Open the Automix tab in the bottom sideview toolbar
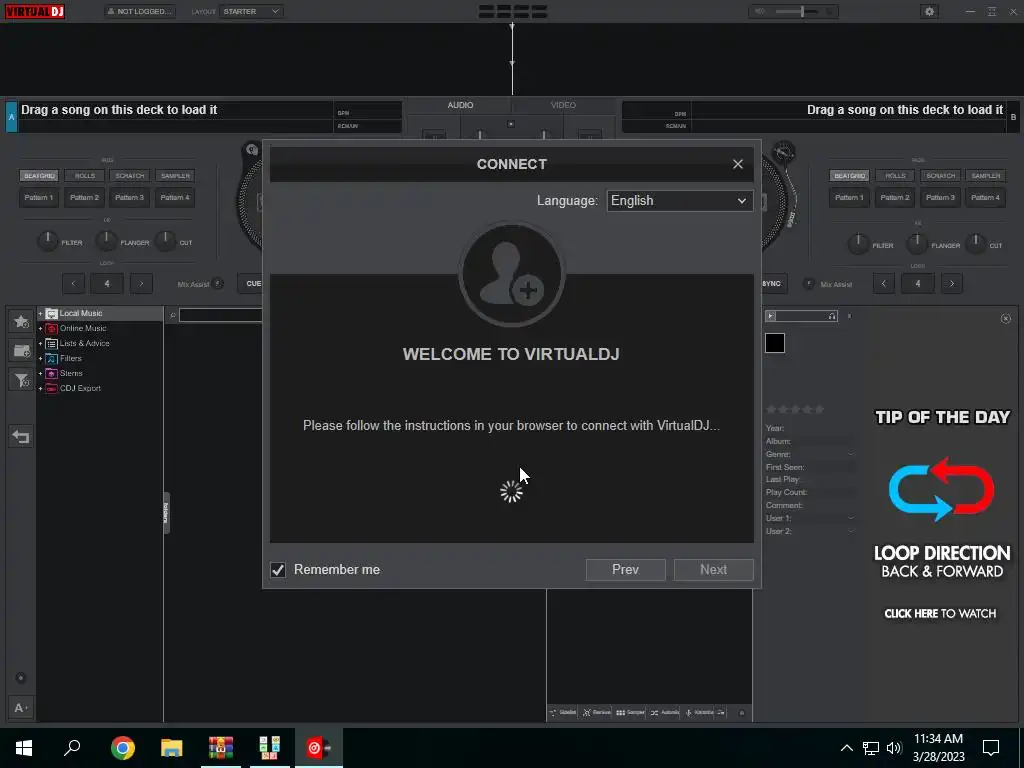 coord(664,712)
